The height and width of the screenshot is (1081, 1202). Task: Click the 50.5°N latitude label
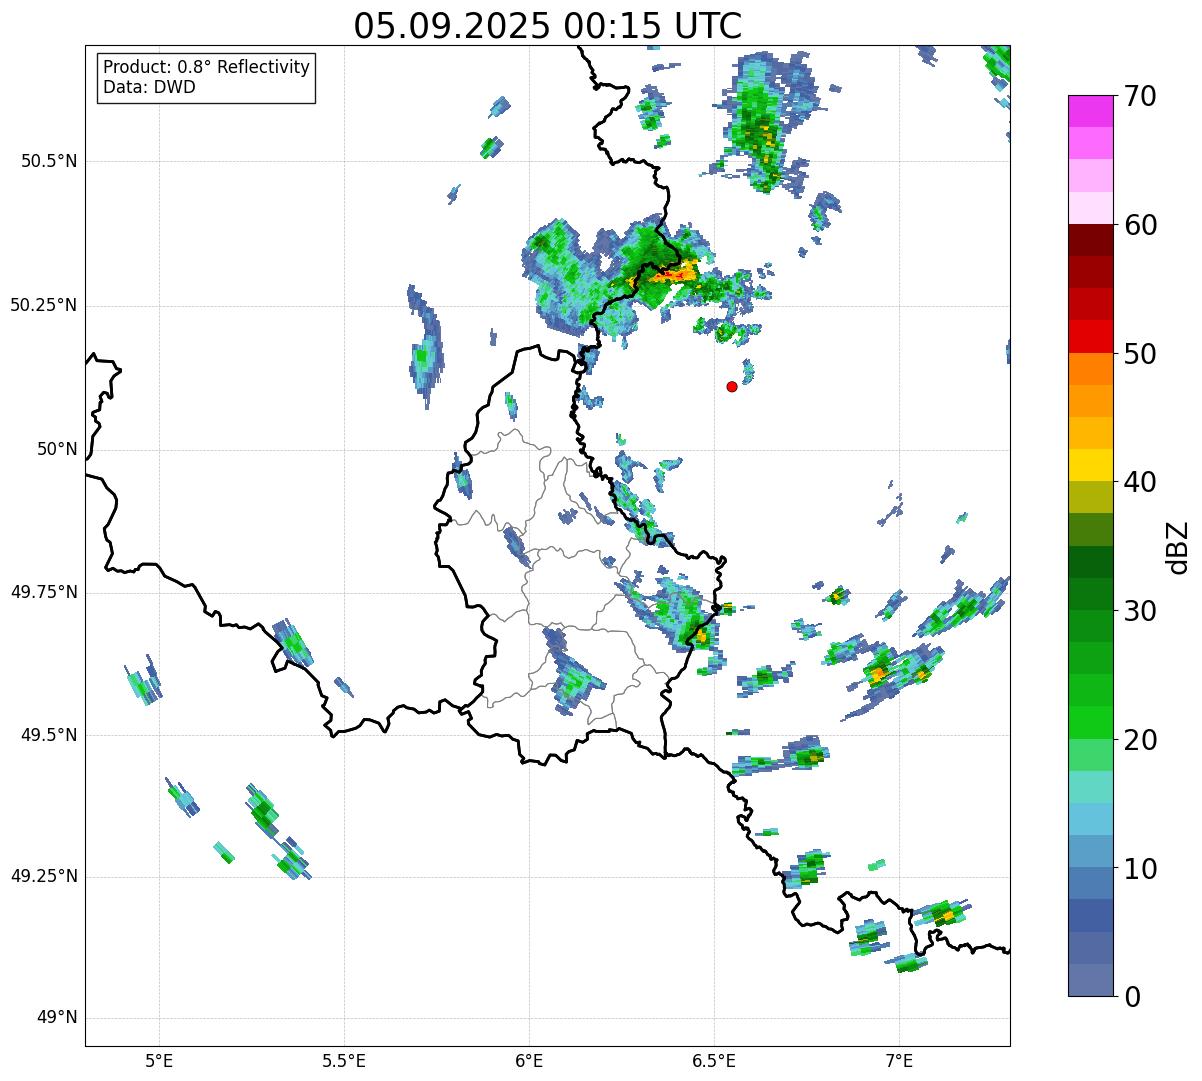tap(49, 161)
